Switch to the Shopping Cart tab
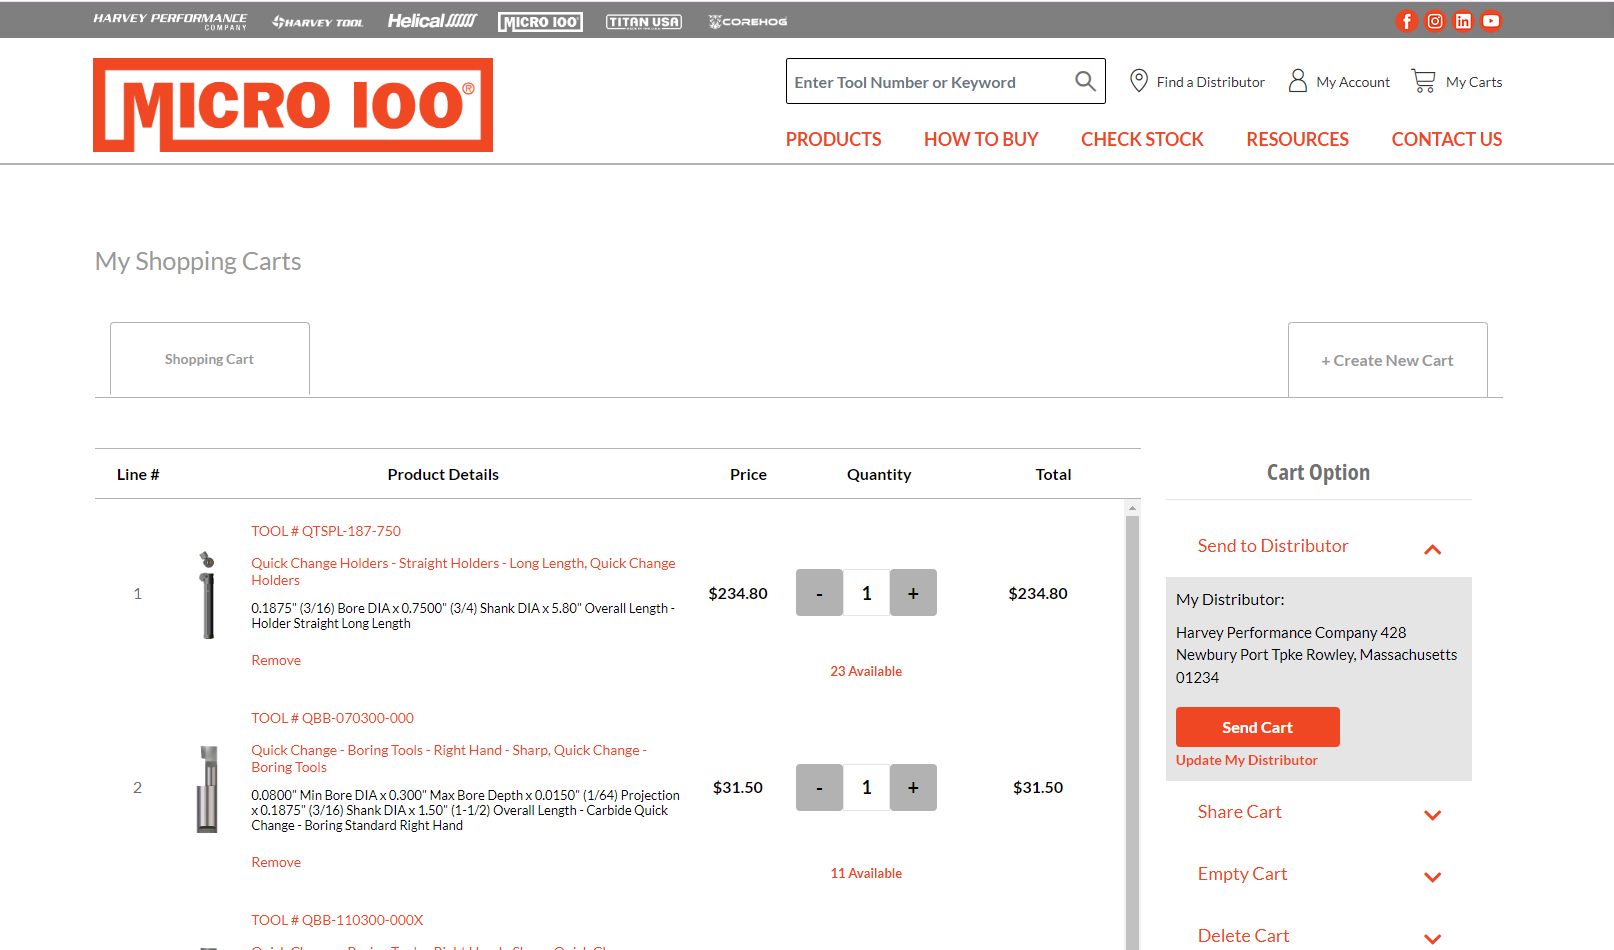Image resolution: width=1614 pixels, height=950 pixels. point(209,359)
